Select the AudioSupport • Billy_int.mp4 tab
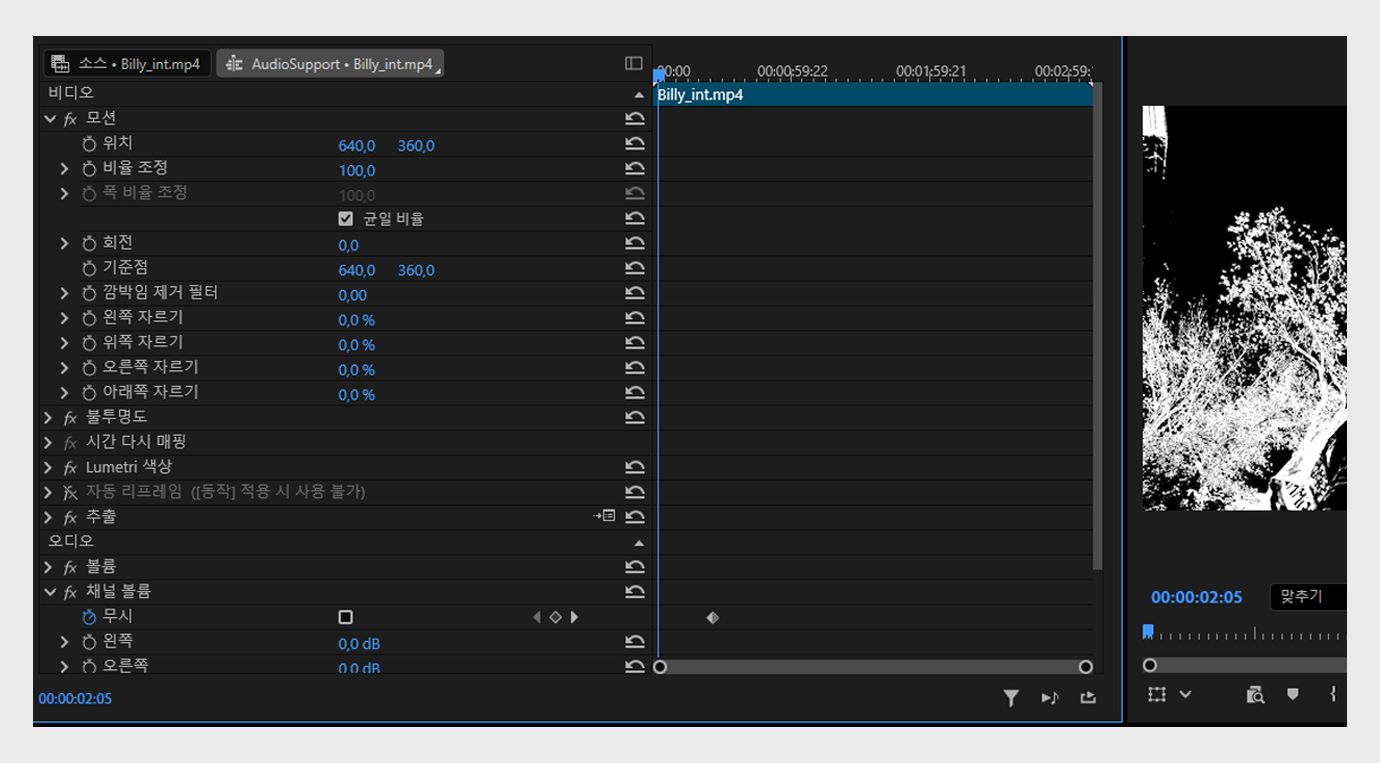 point(330,64)
